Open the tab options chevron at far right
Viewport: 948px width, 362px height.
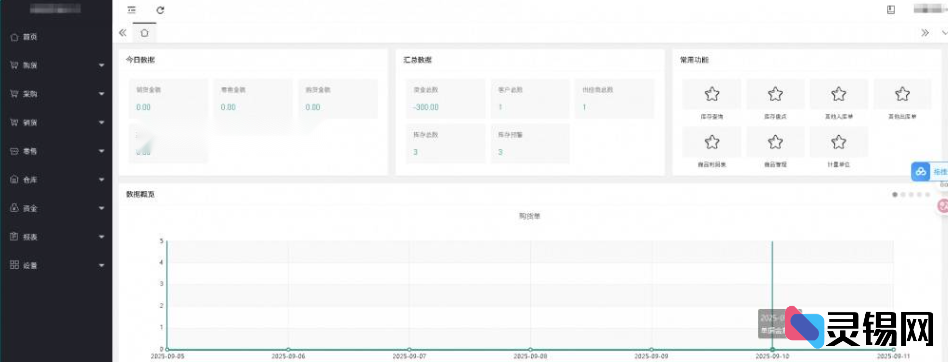point(944,33)
